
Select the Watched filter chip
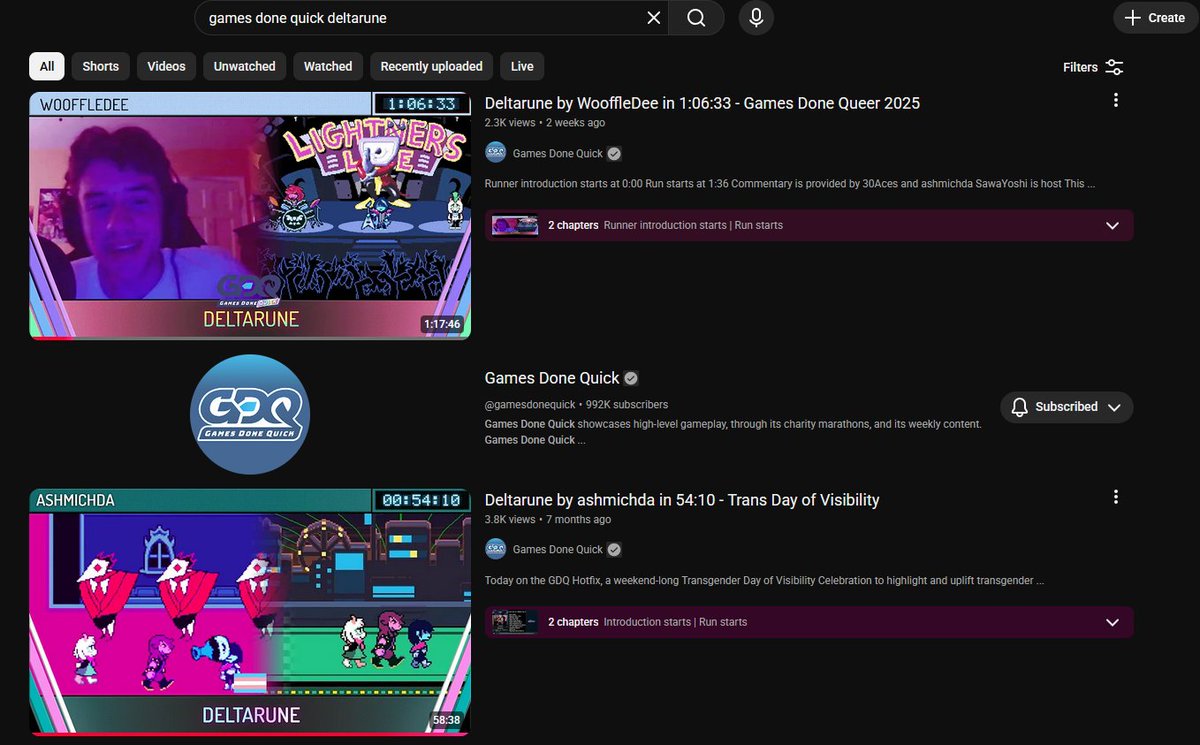coord(328,66)
